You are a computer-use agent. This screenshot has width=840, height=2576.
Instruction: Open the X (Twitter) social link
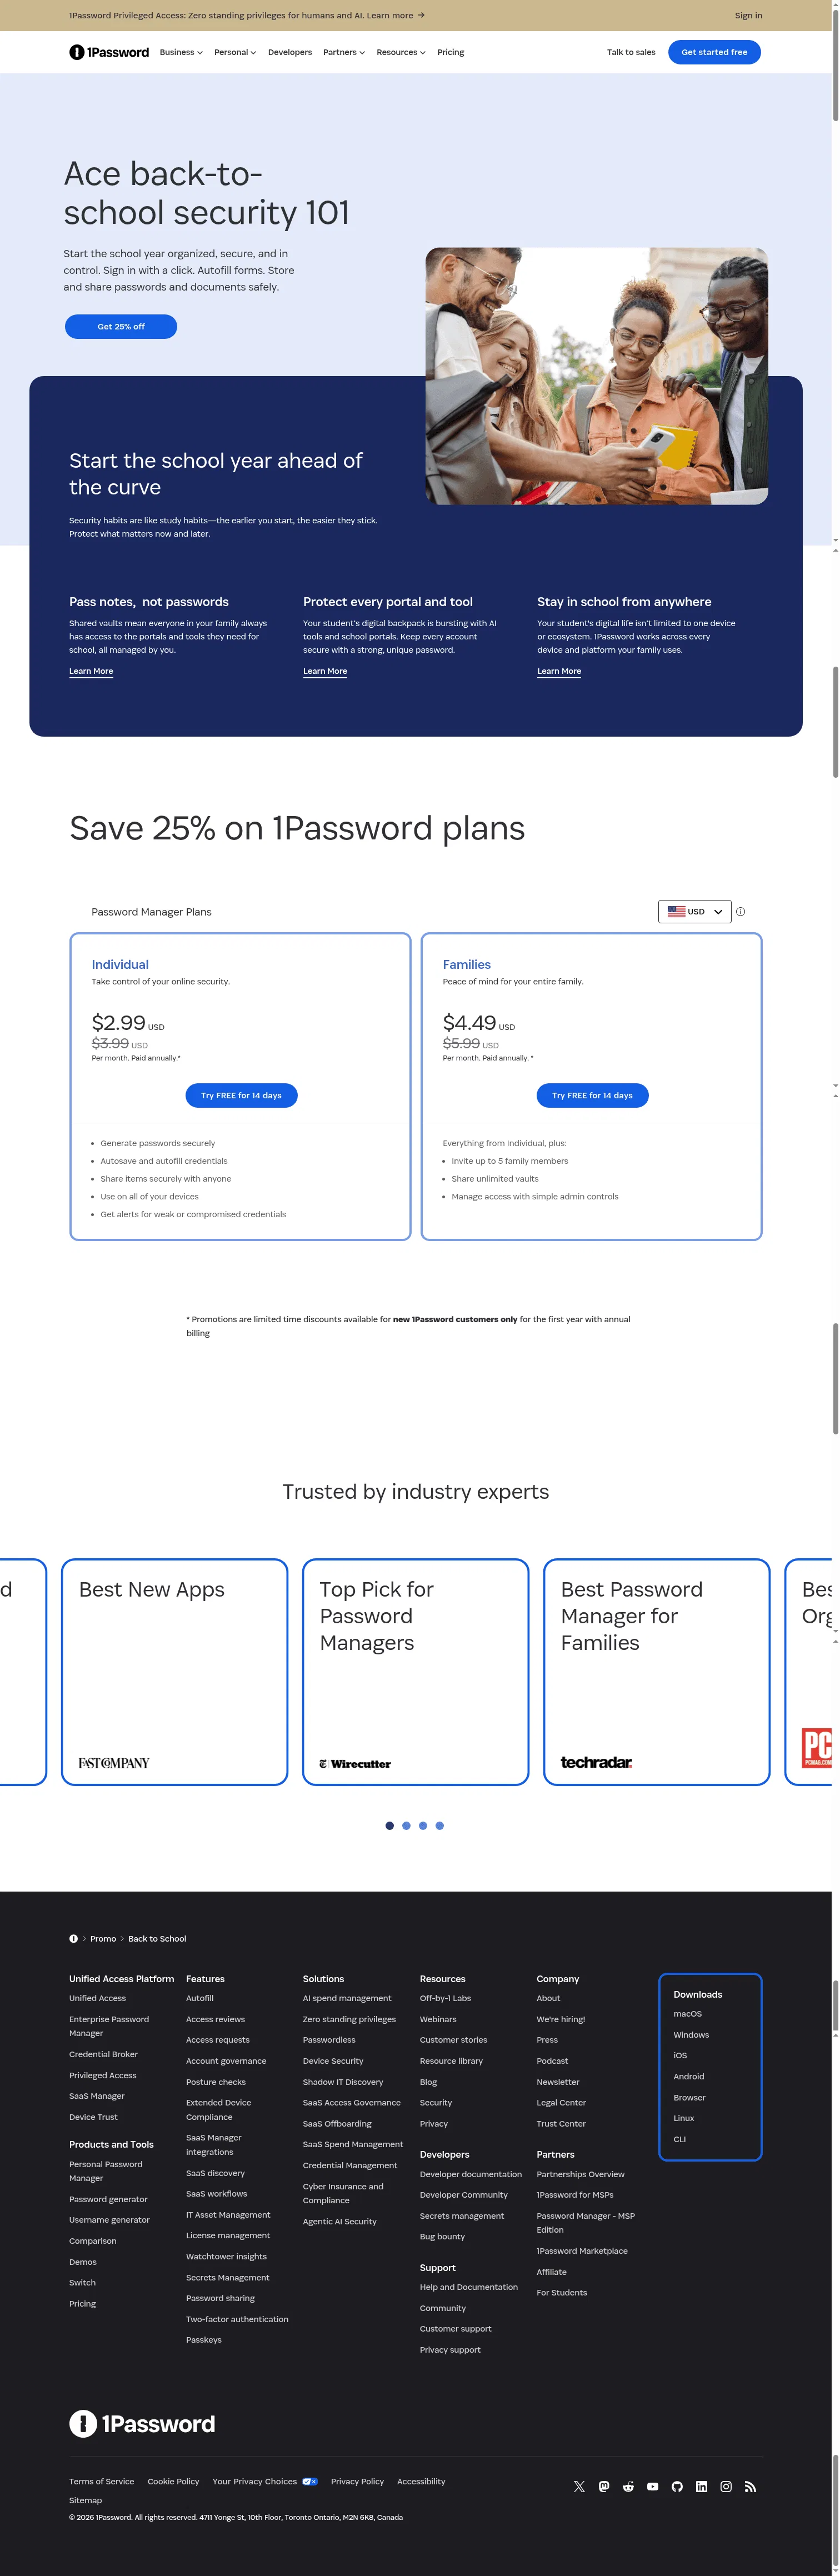pos(579,2486)
